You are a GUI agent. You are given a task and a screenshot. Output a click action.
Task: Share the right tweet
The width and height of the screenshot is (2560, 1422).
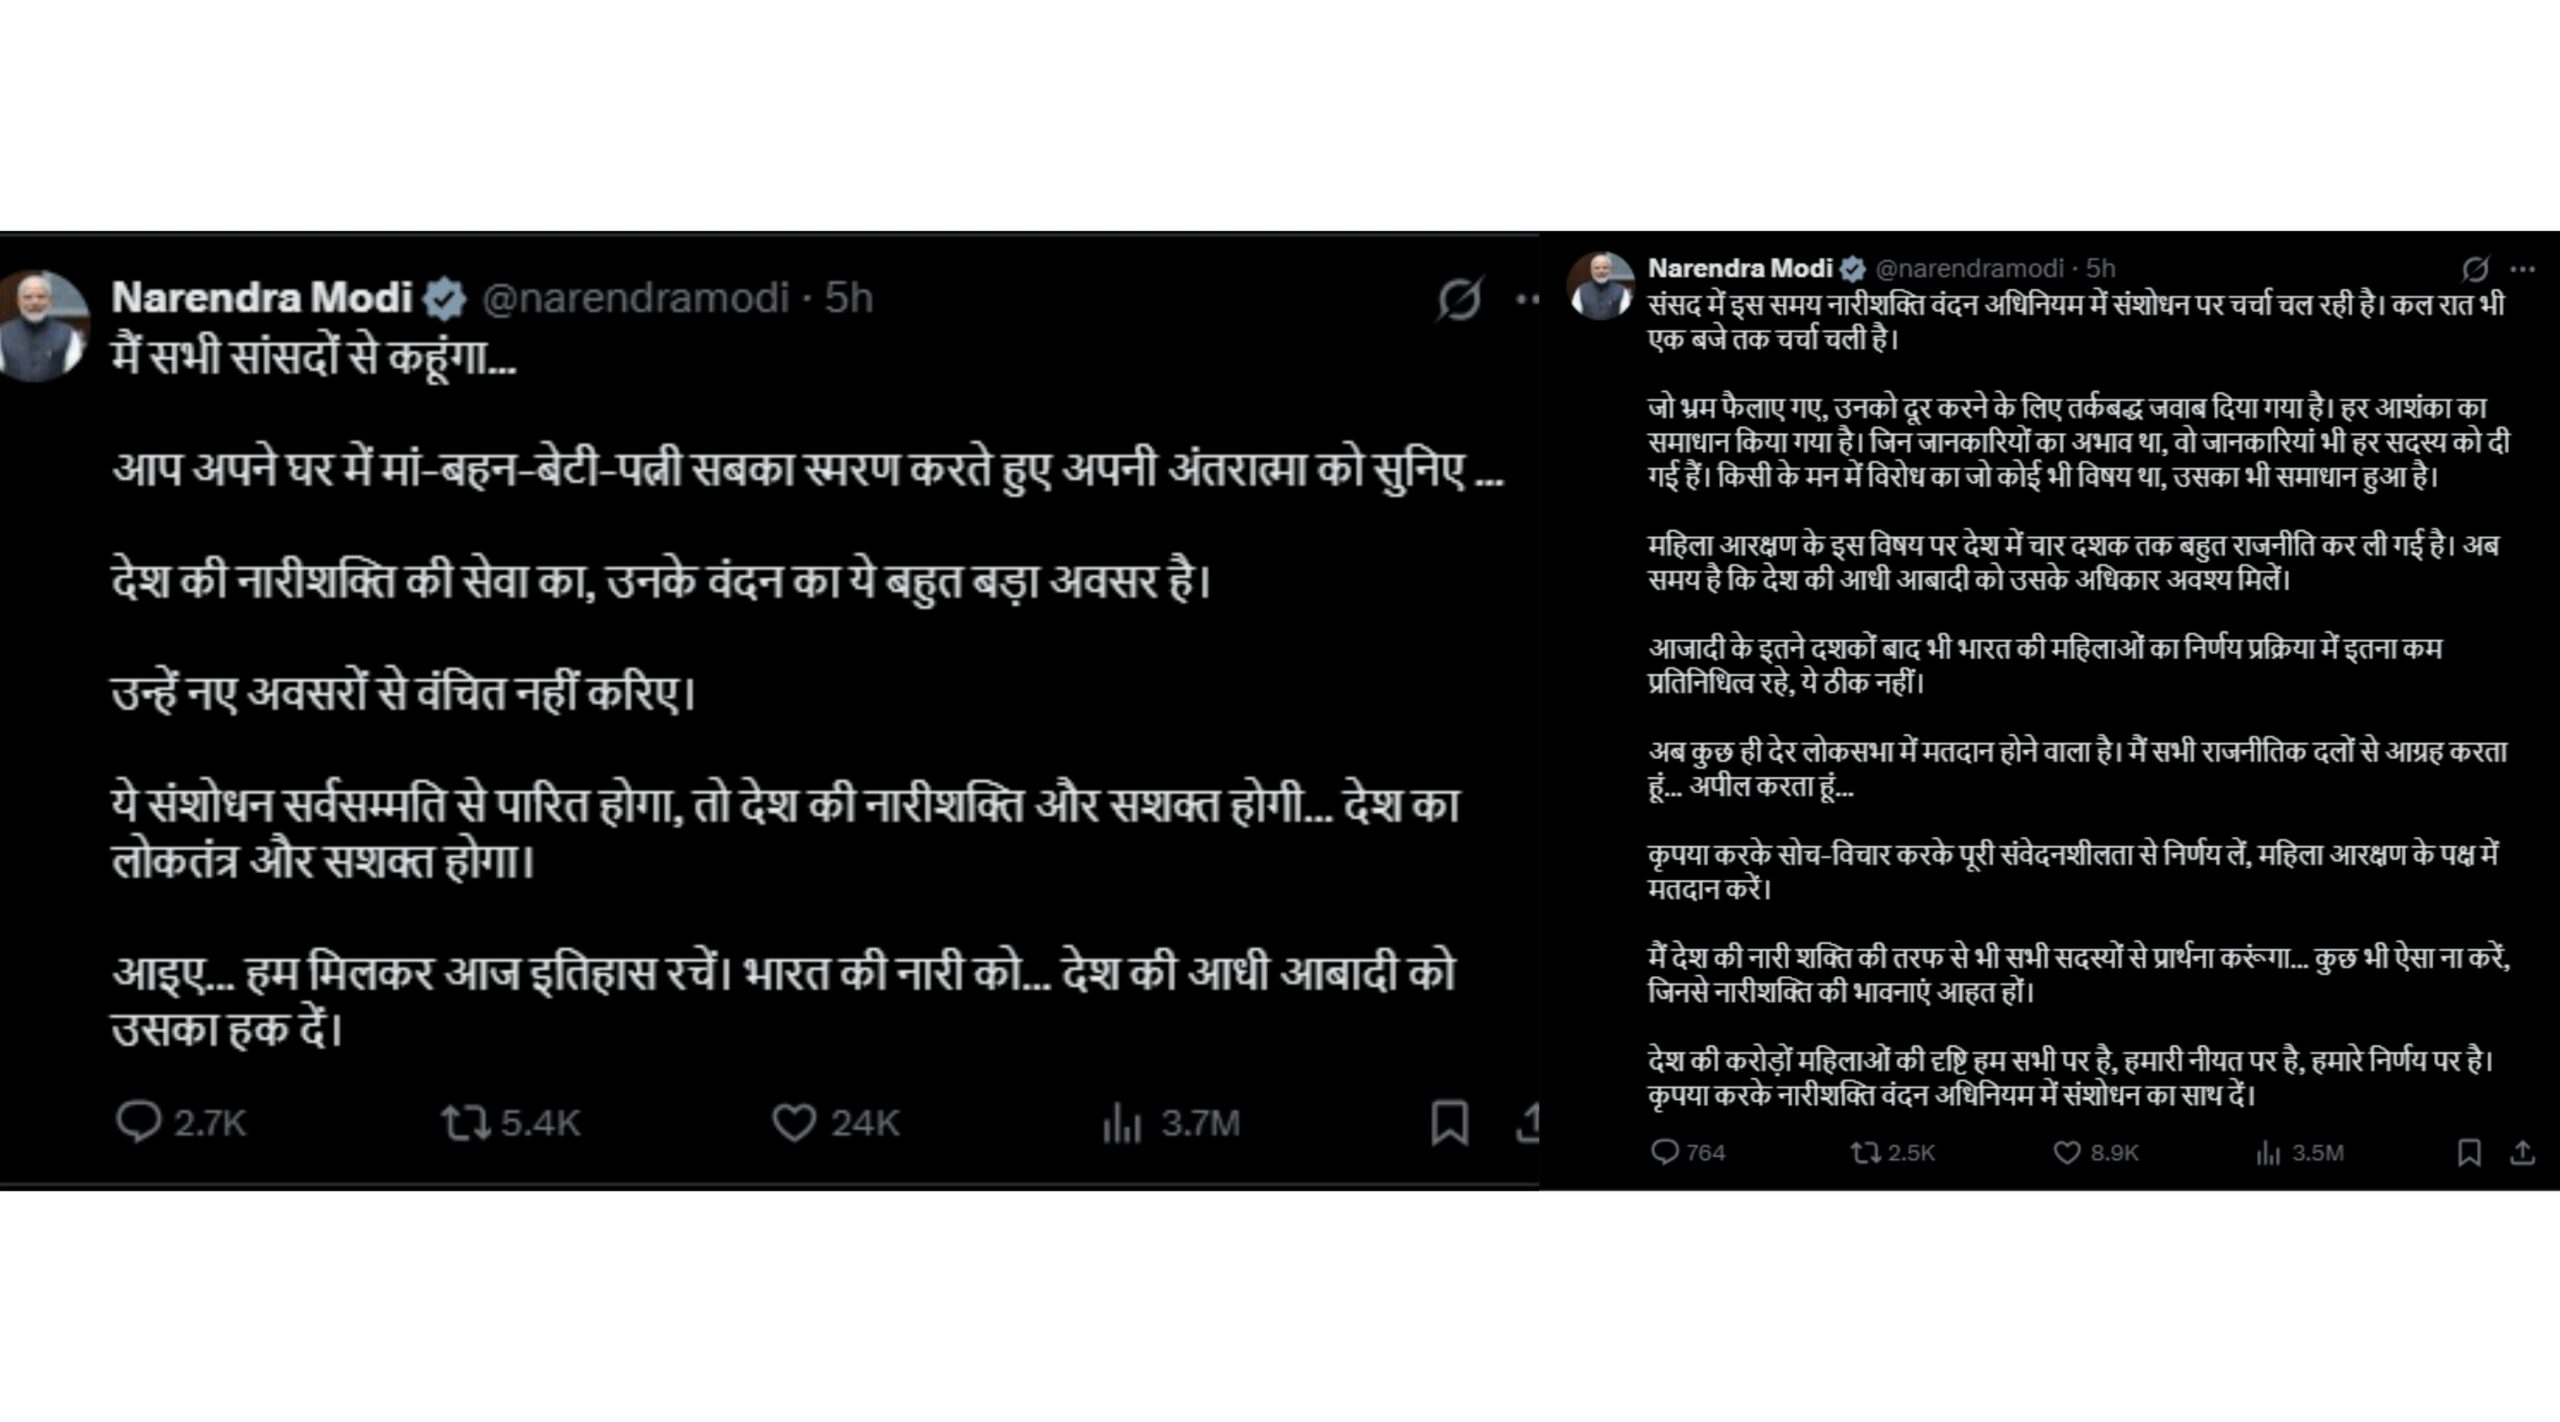(2523, 1152)
